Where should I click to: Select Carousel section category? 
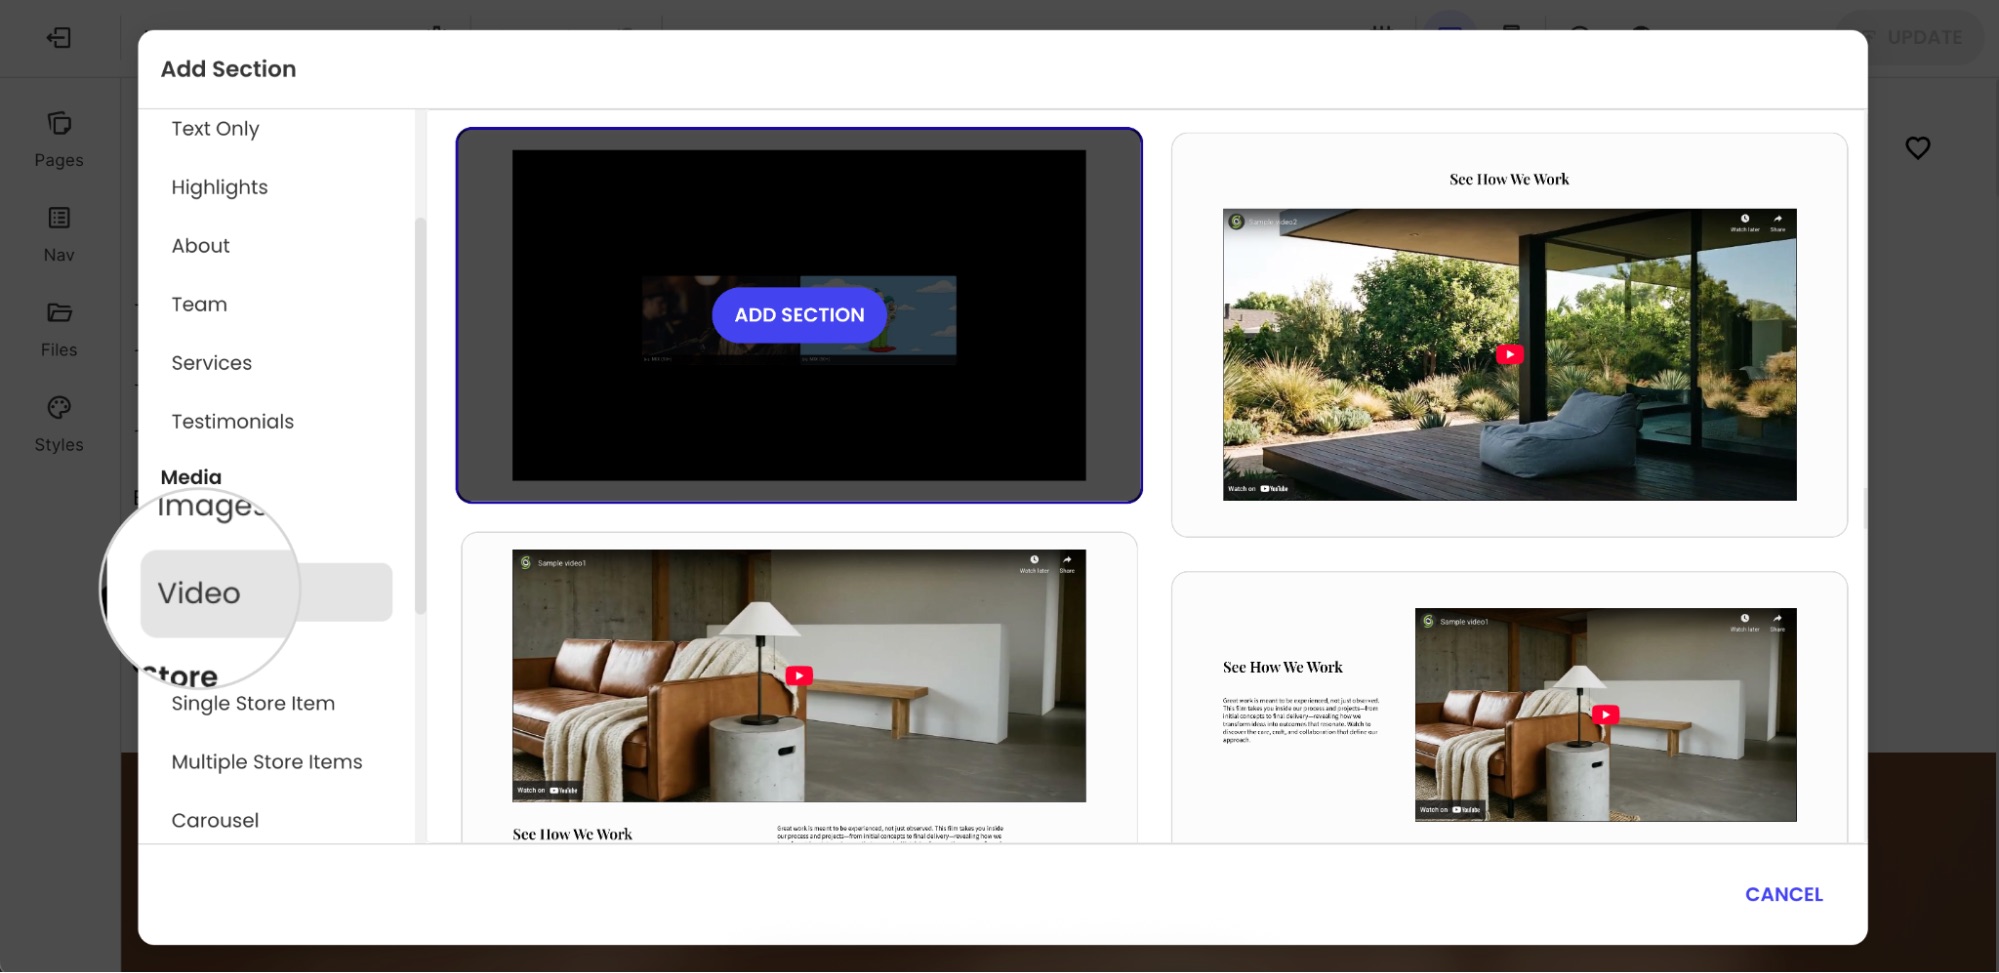tap(215, 821)
